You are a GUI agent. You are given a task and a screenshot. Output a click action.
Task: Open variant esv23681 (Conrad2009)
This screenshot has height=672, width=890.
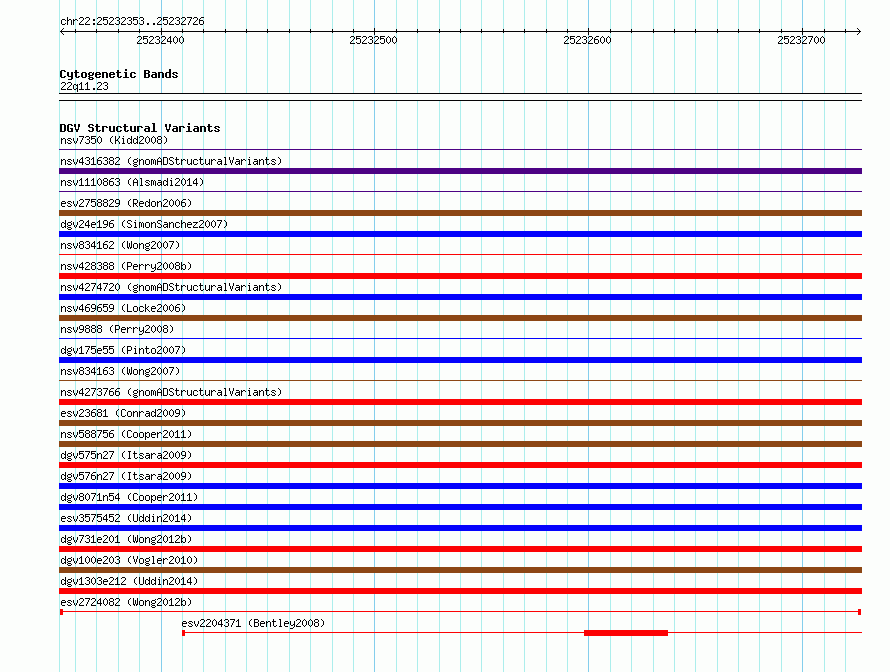tap(123, 413)
